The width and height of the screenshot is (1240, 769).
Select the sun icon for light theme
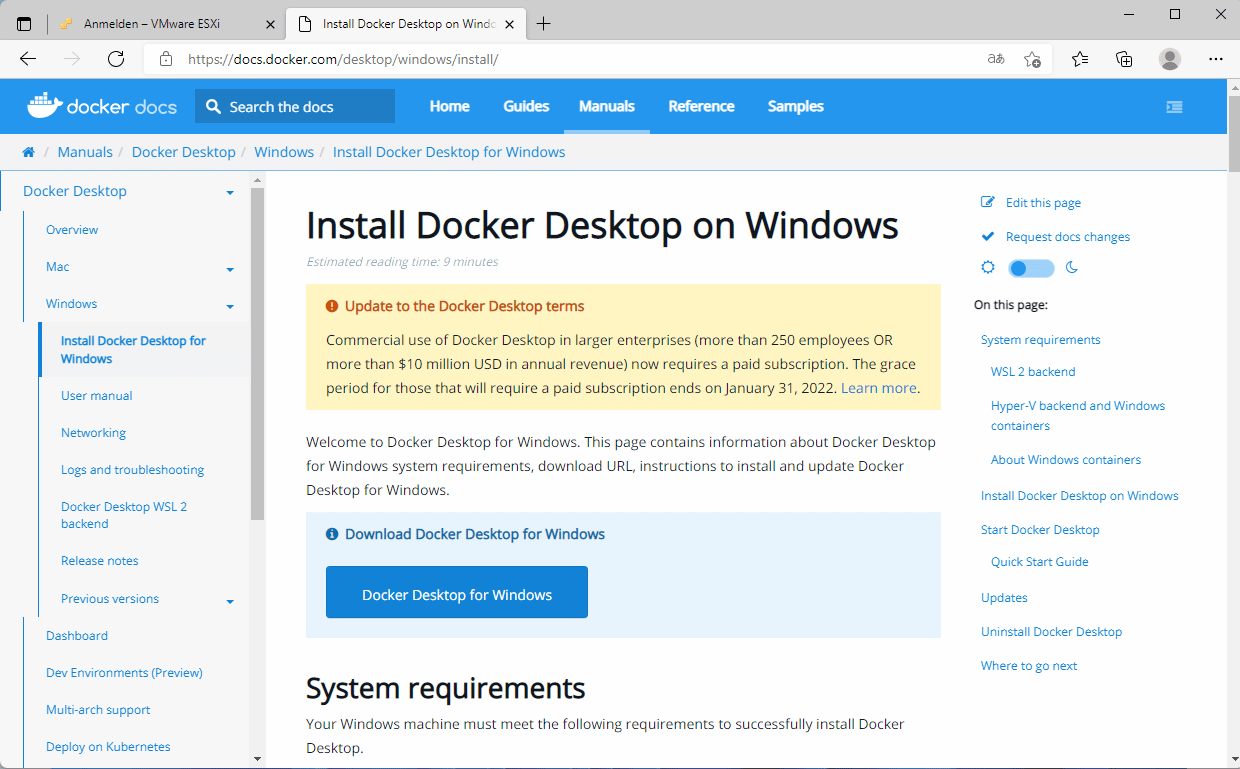(x=988, y=267)
